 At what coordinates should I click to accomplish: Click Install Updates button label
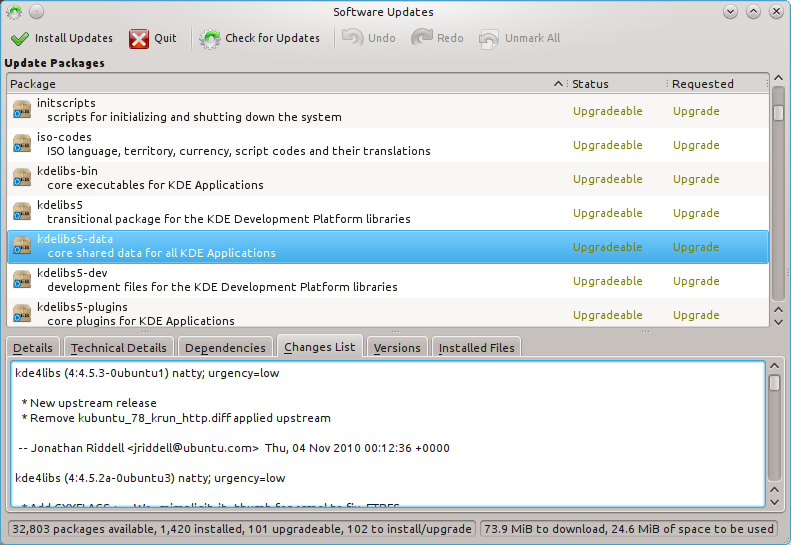coord(74,38)
